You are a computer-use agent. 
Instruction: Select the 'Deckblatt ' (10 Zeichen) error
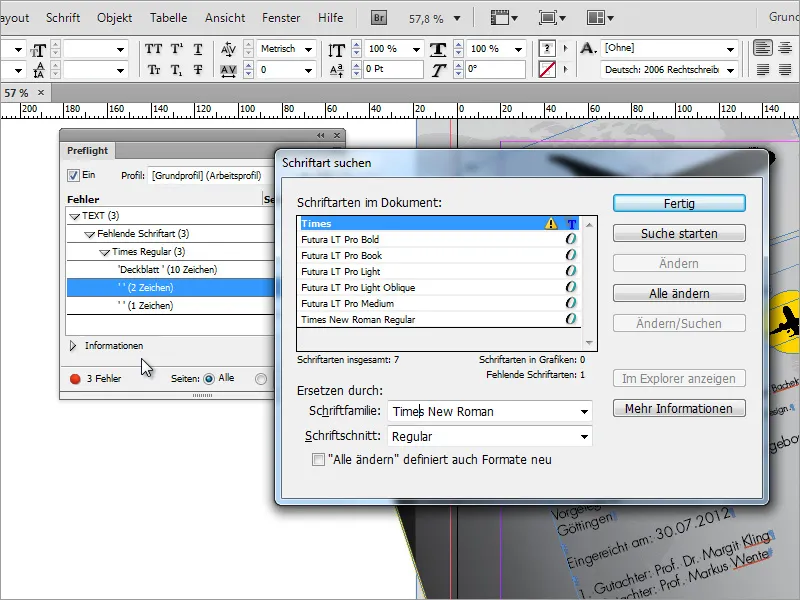click(x=170, y=269)
